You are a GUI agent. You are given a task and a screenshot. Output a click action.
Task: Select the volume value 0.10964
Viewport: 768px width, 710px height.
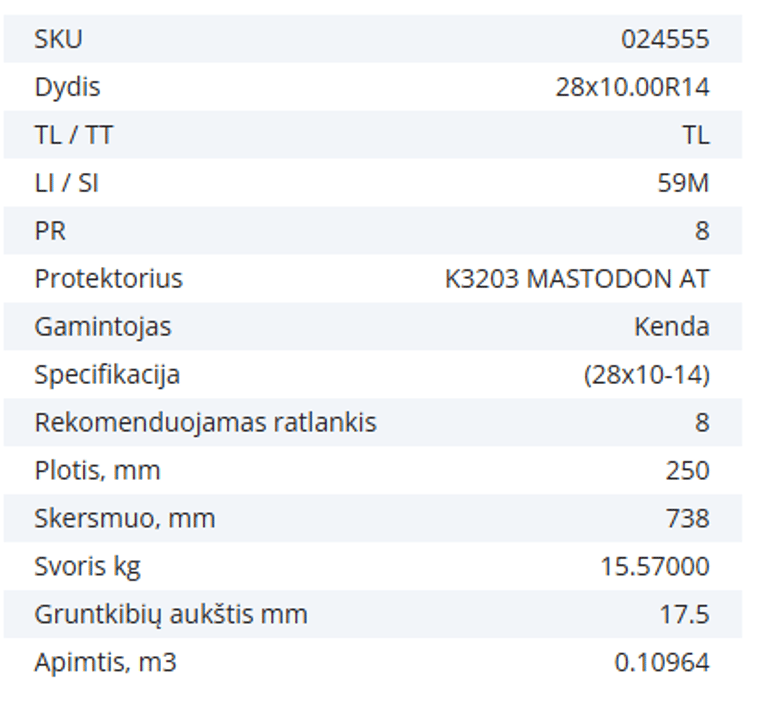pos(661,662)
